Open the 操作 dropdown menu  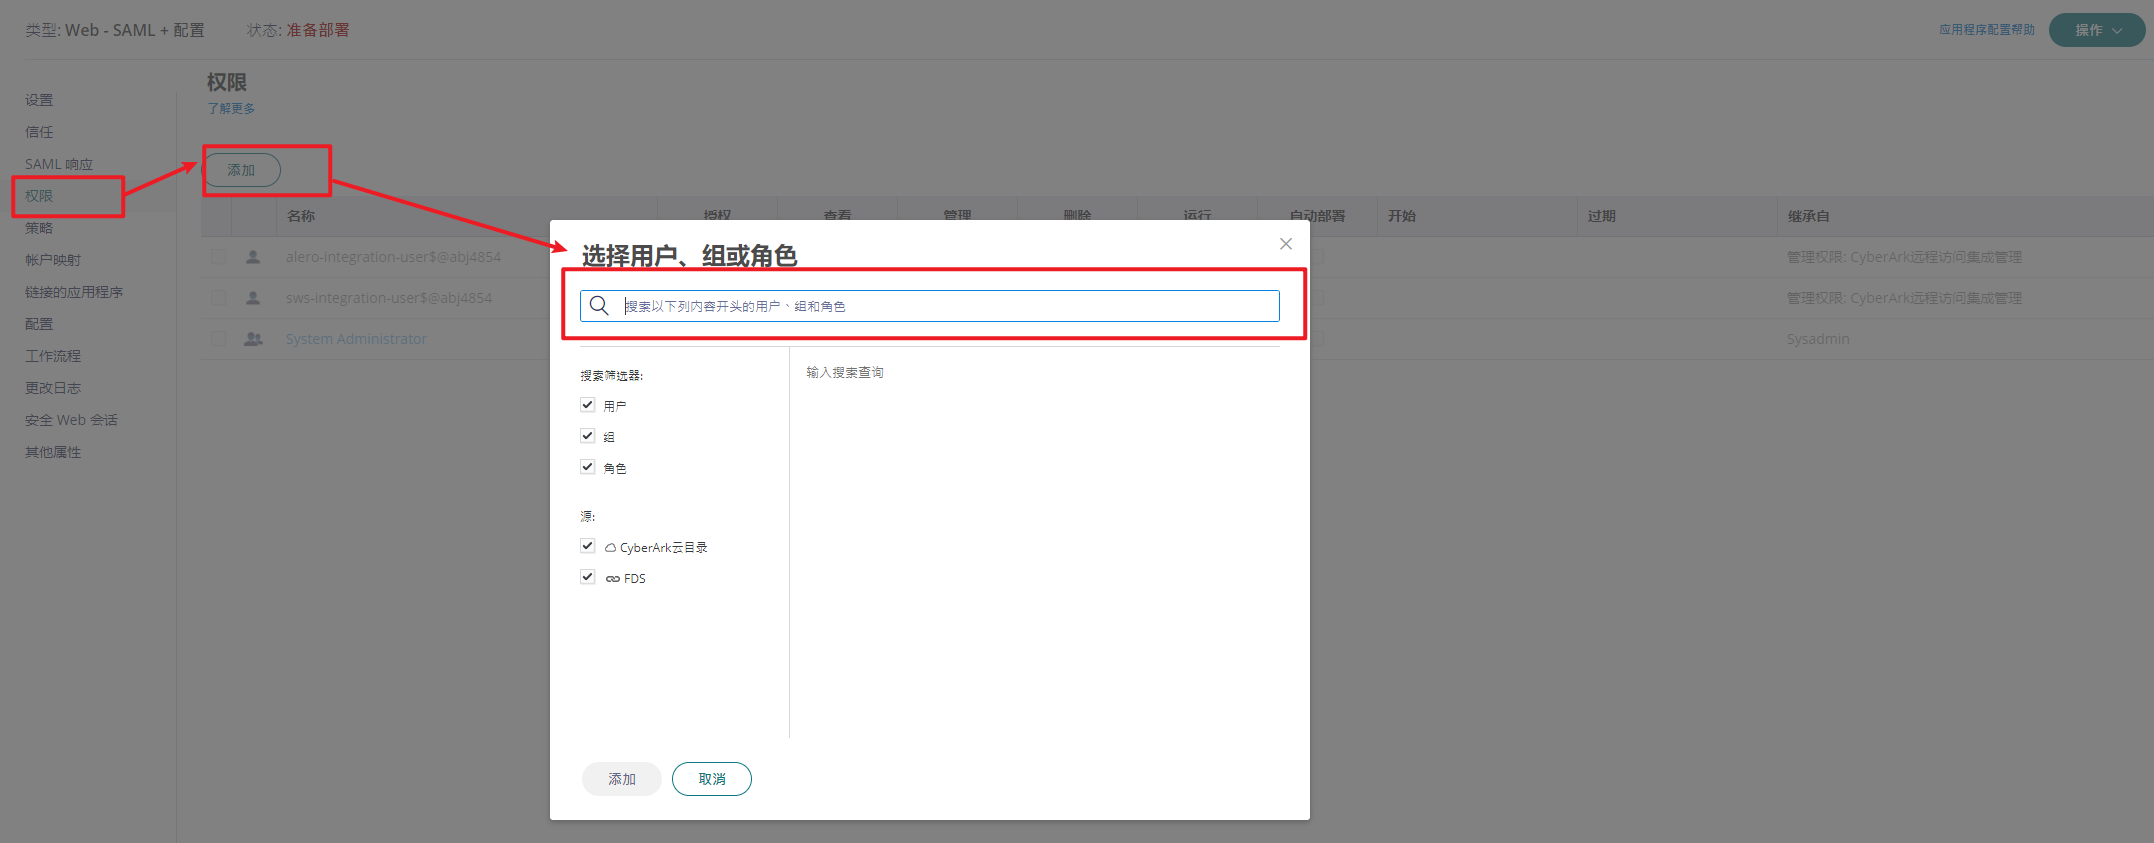pos(2096,30)
